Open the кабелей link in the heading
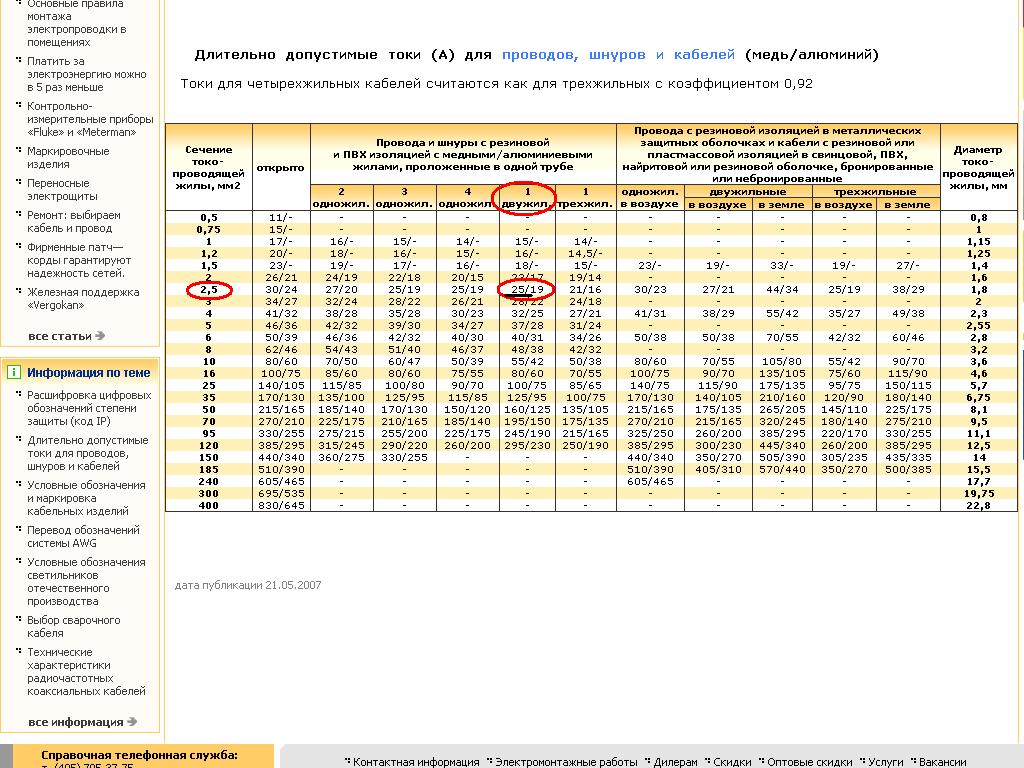The image size is (1024, 768). pos(703,54)
